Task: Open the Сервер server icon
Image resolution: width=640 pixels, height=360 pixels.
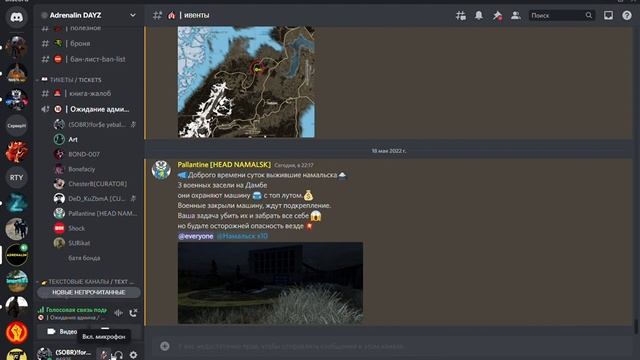Action: click(x=16, y=125)
